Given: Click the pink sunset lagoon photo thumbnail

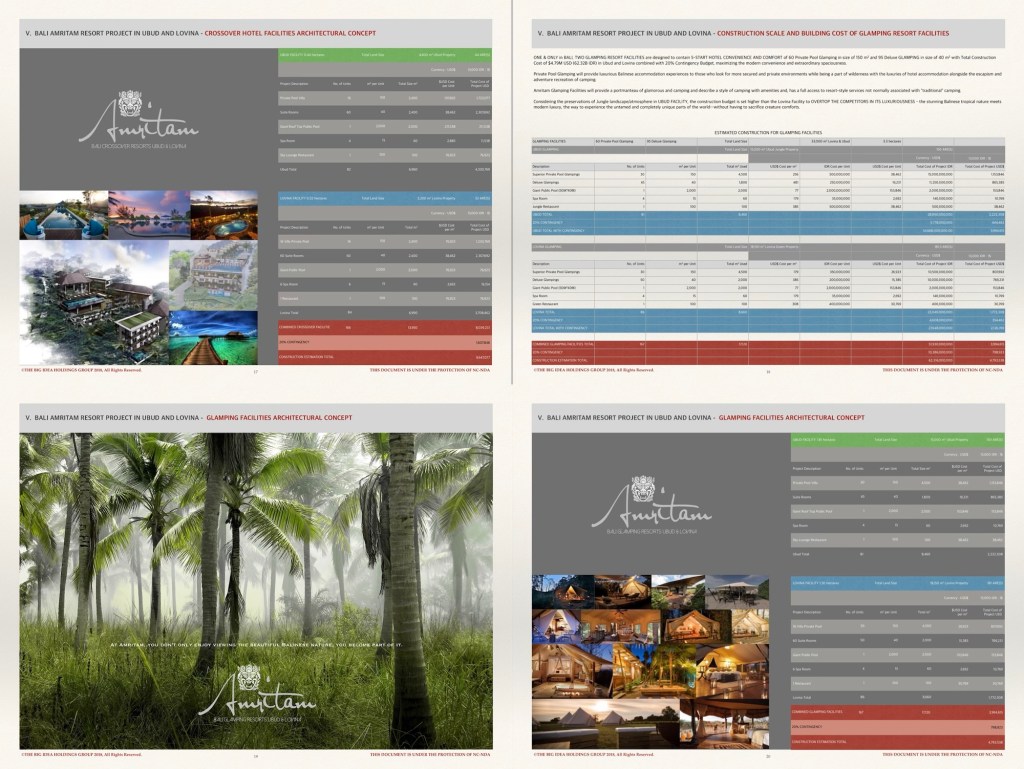Looking at the screenshot, I should 149,215.
